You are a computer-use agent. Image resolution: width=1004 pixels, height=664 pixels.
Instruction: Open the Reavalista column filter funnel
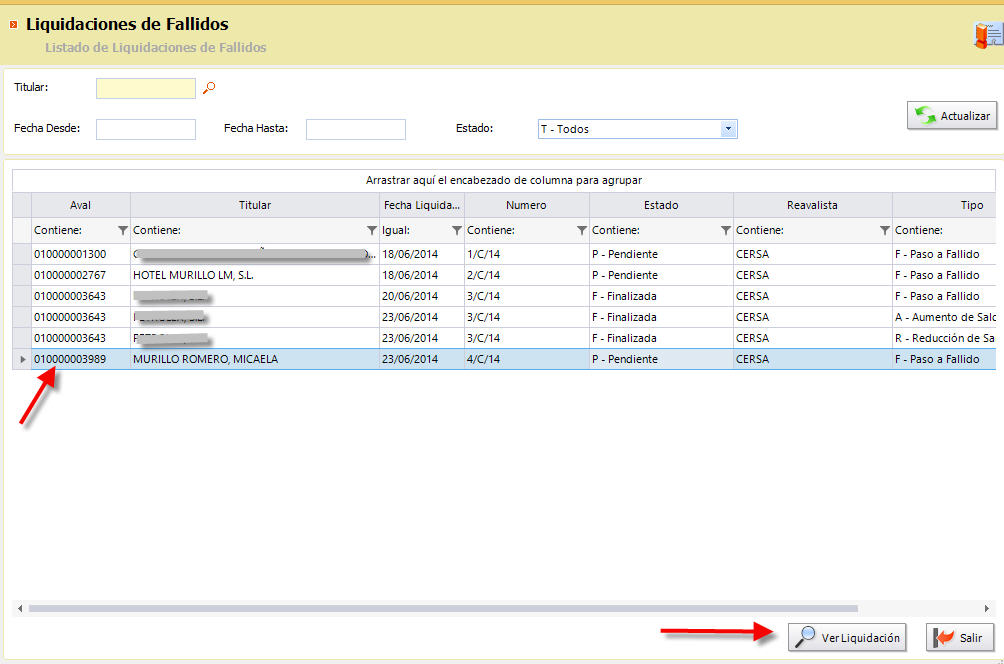point(884,230)
